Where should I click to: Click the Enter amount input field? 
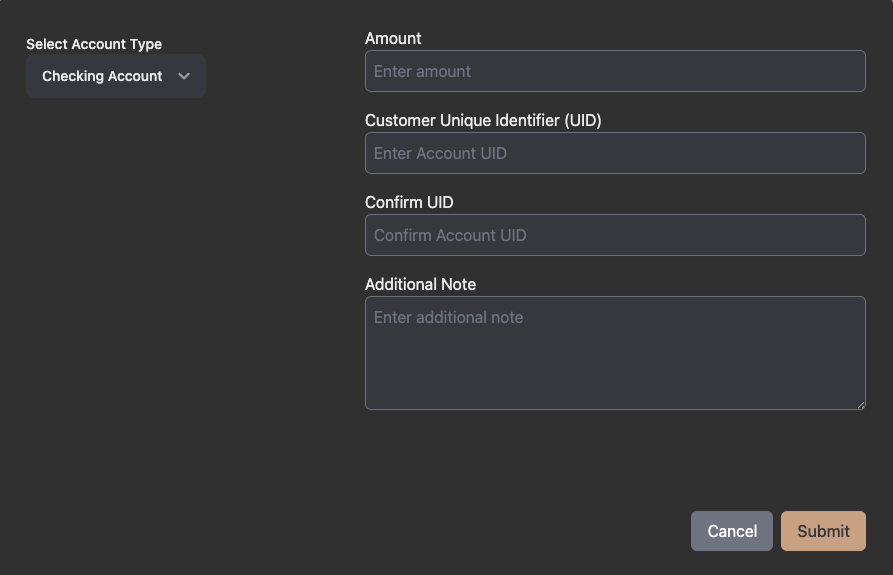pos(615,71)
